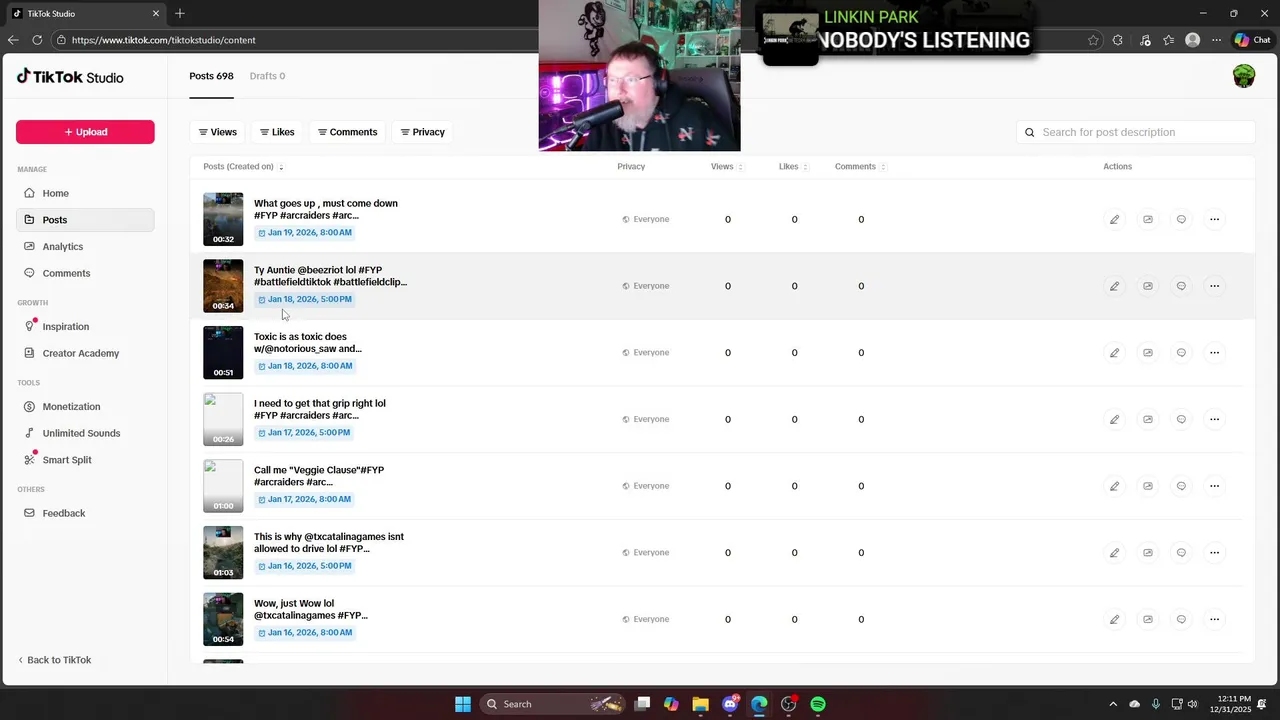The height and width of the screenshot is (720, 1280).
Task: View comments icon for 'Veggie Clause' post
Action: pos(1181,486)
